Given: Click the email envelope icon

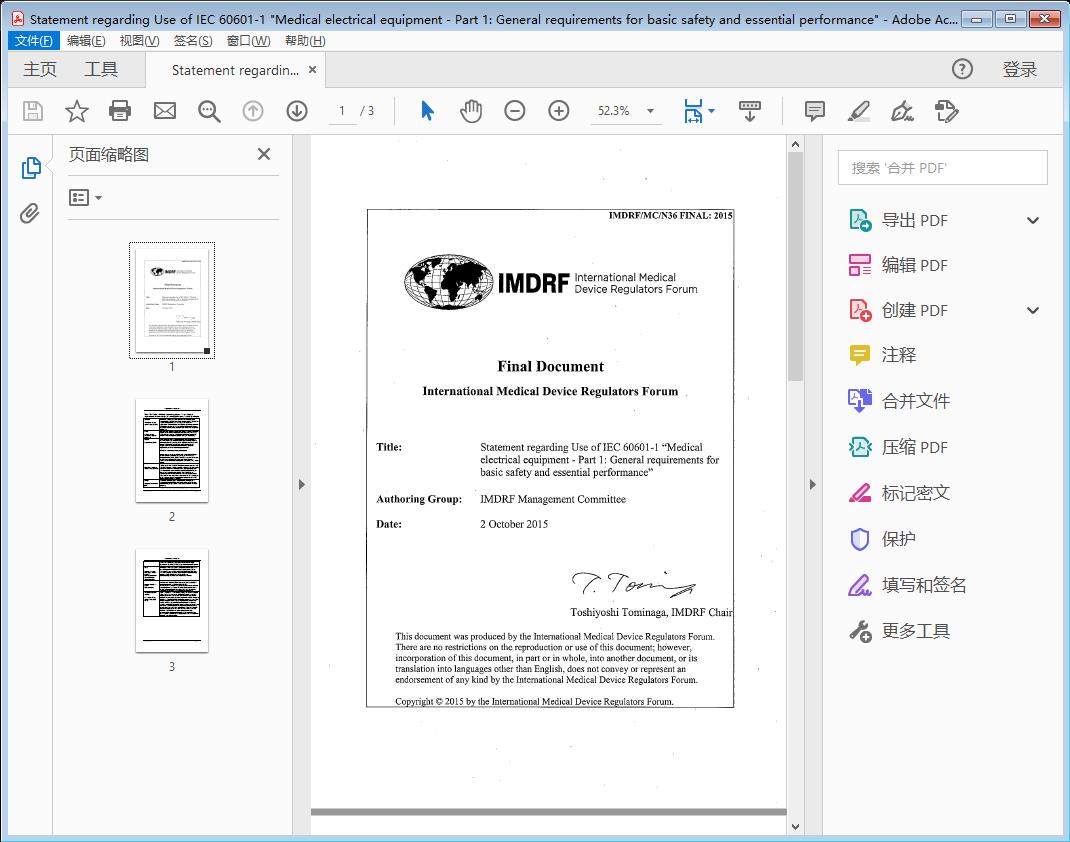Looking at the screenshot, I should (x=164, y=111).
